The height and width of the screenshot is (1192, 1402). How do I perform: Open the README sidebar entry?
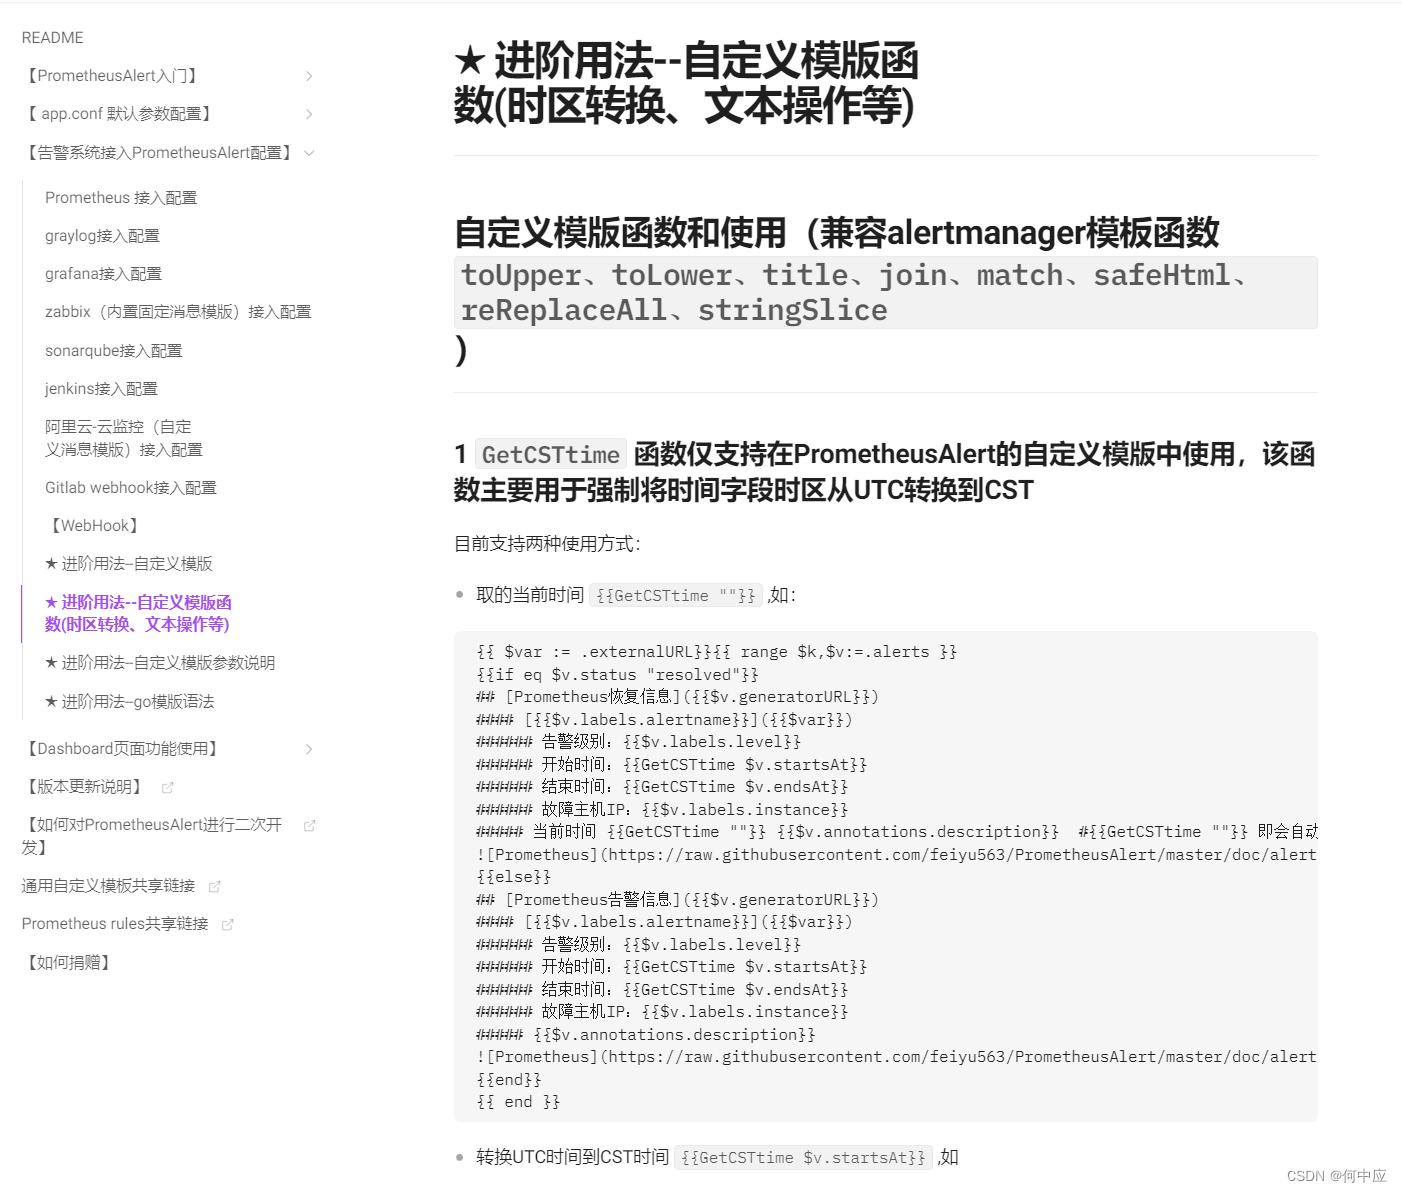[53, 38]
